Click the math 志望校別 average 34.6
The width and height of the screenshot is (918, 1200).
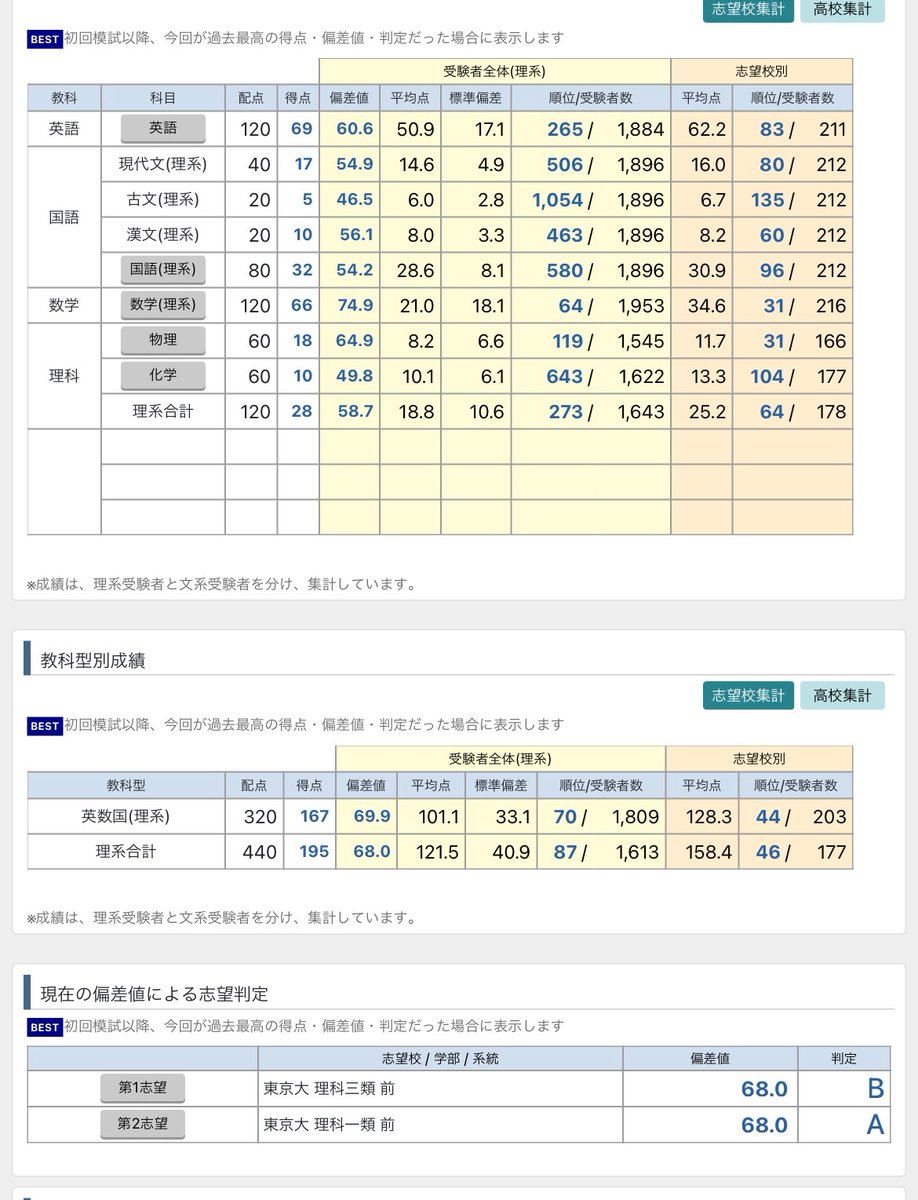click(706, 305)
